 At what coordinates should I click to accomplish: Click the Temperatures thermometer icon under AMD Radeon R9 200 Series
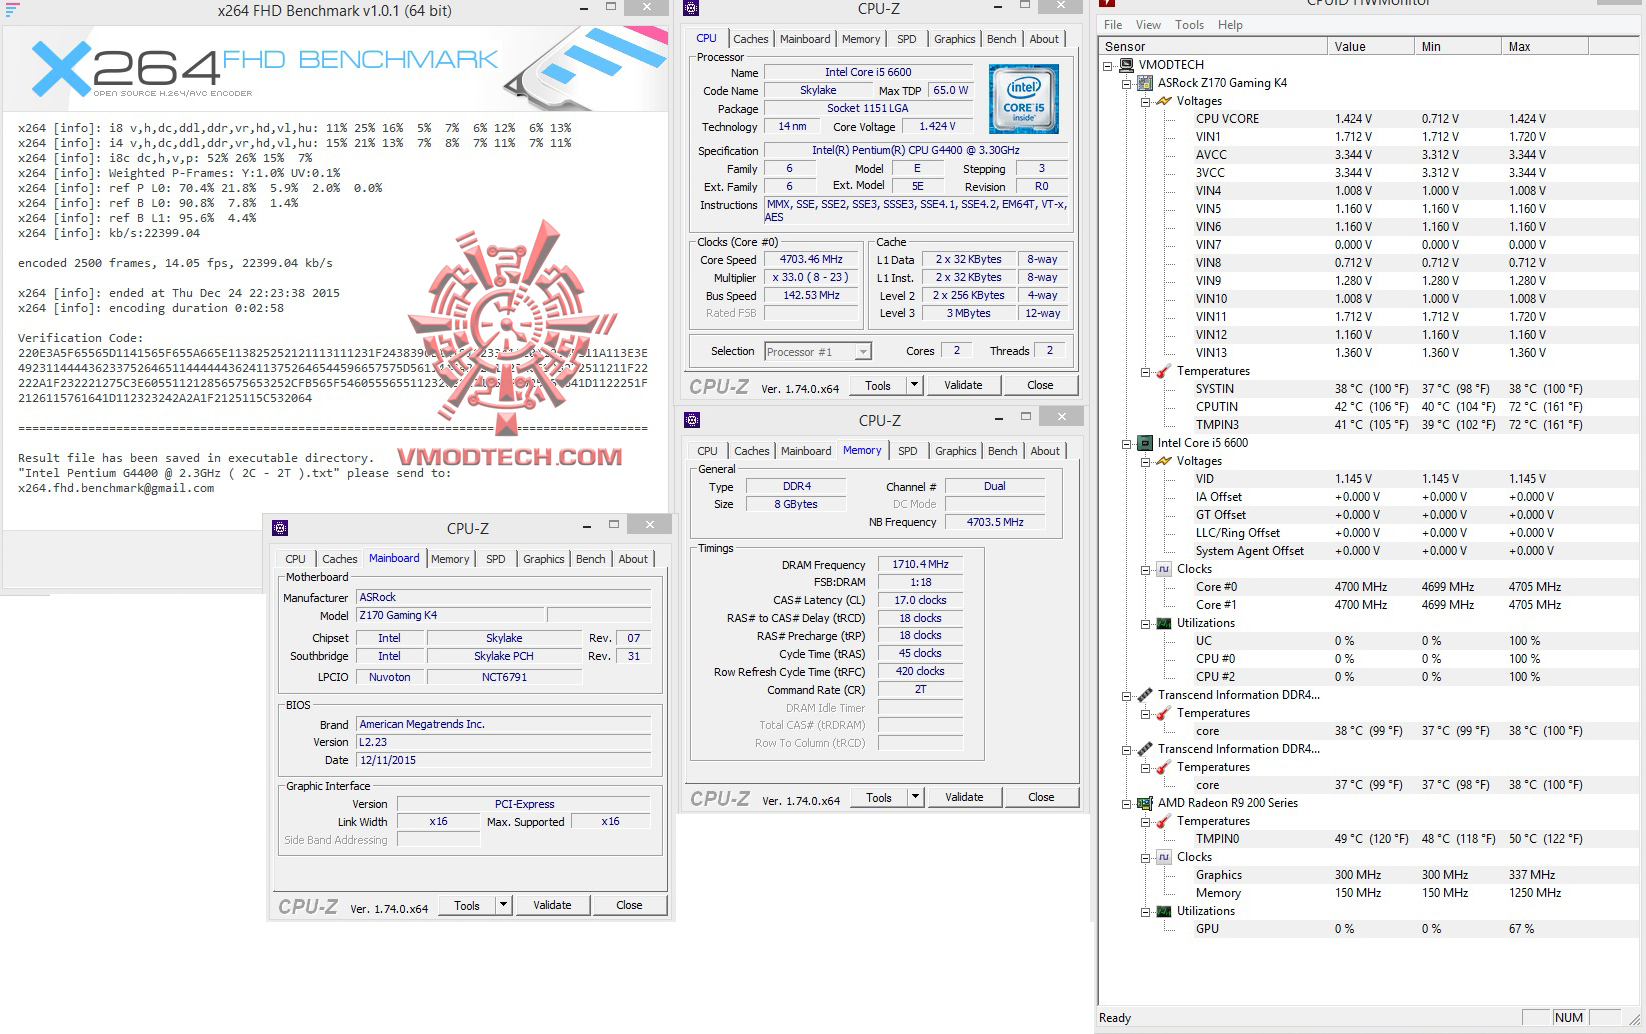point(1164,821)
